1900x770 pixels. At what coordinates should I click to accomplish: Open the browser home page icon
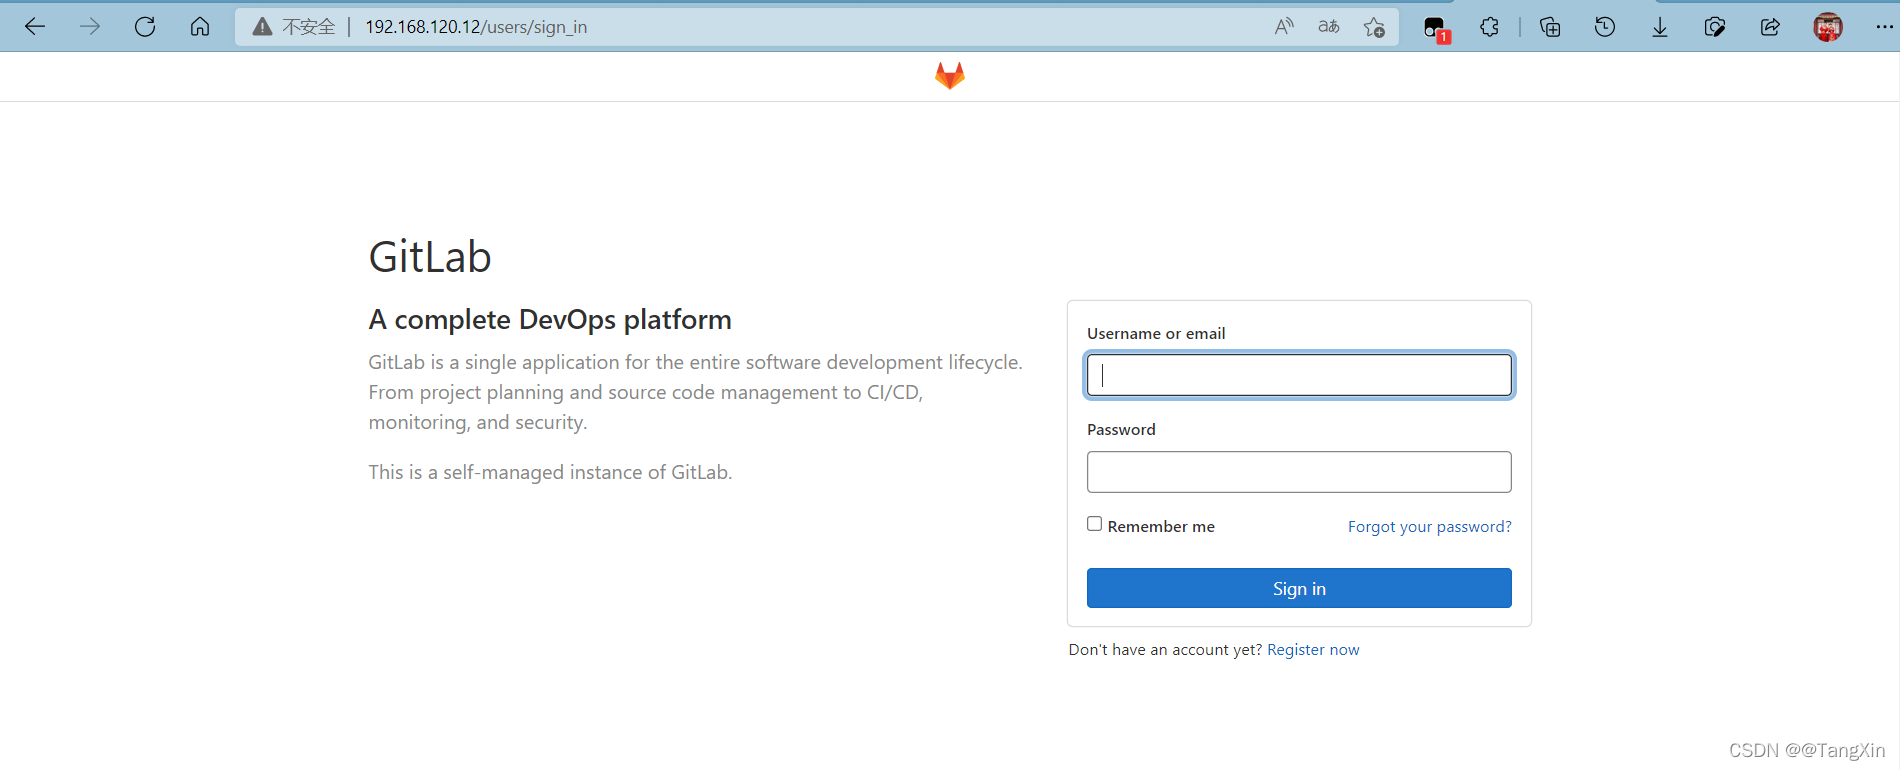coord(200,27)
